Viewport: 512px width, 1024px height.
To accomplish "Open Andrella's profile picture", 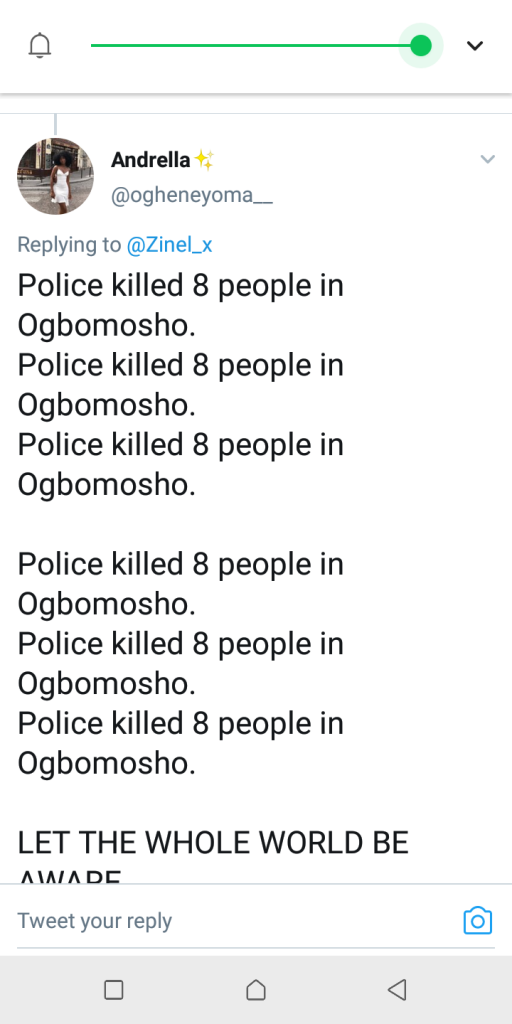I will tap(56, 176).
